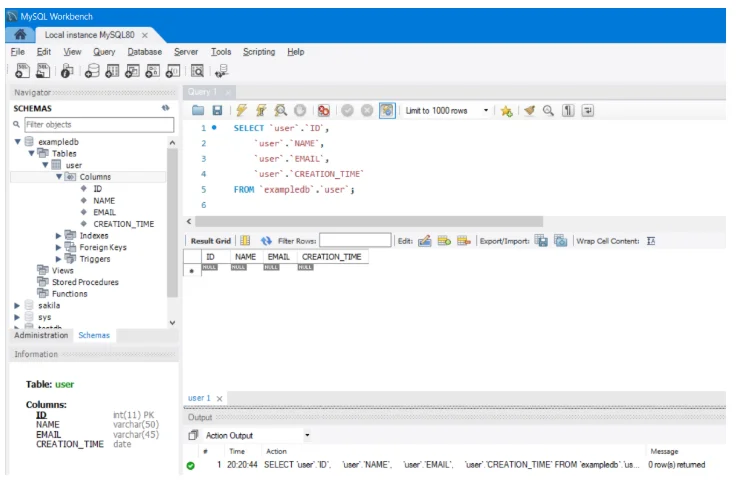Toggle Wrap Cell Content icon
Image resolution: width=737 pixels, height=488 pixels.
pos(651,241)
